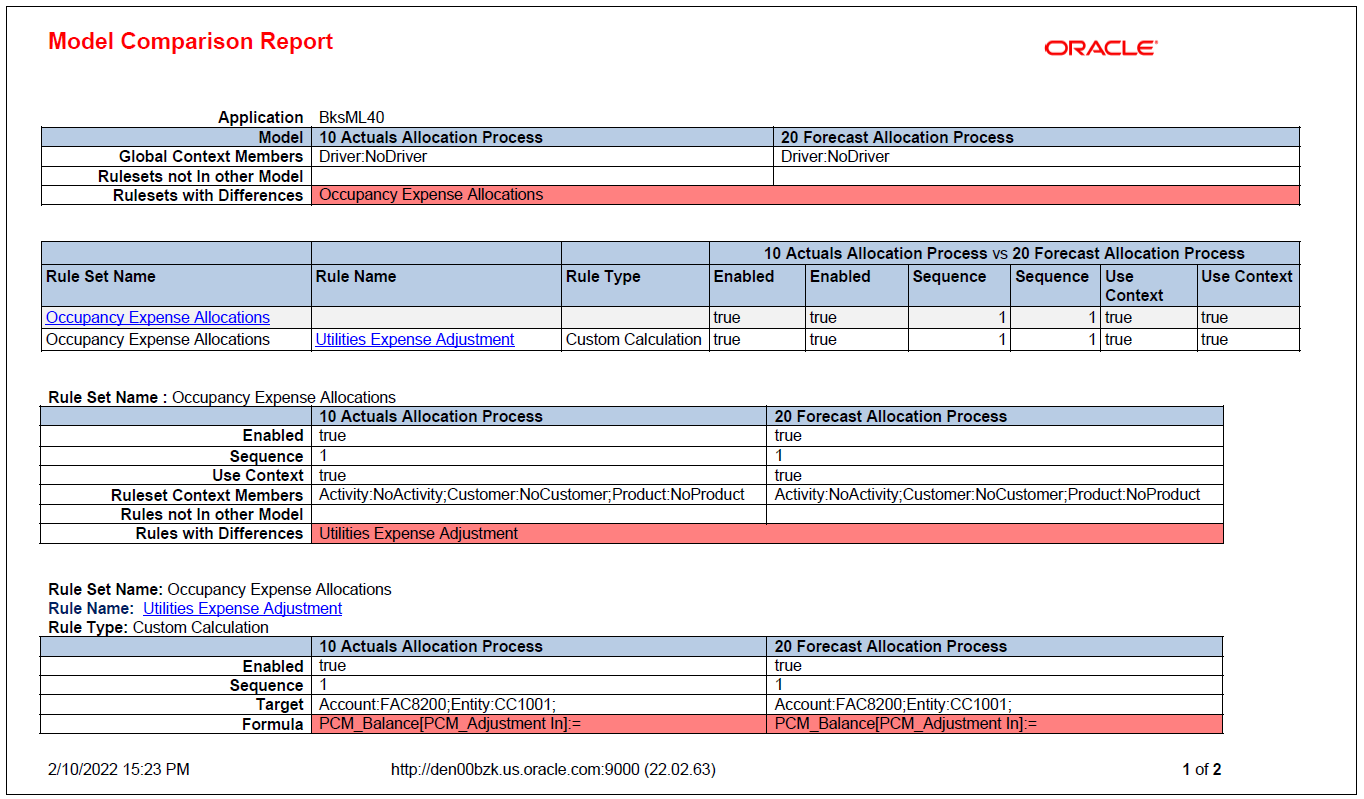This screenshot has height=799, width=1364.
Task: Select the Formula row label
Action: pyautogui.click(x=272, y=724)
